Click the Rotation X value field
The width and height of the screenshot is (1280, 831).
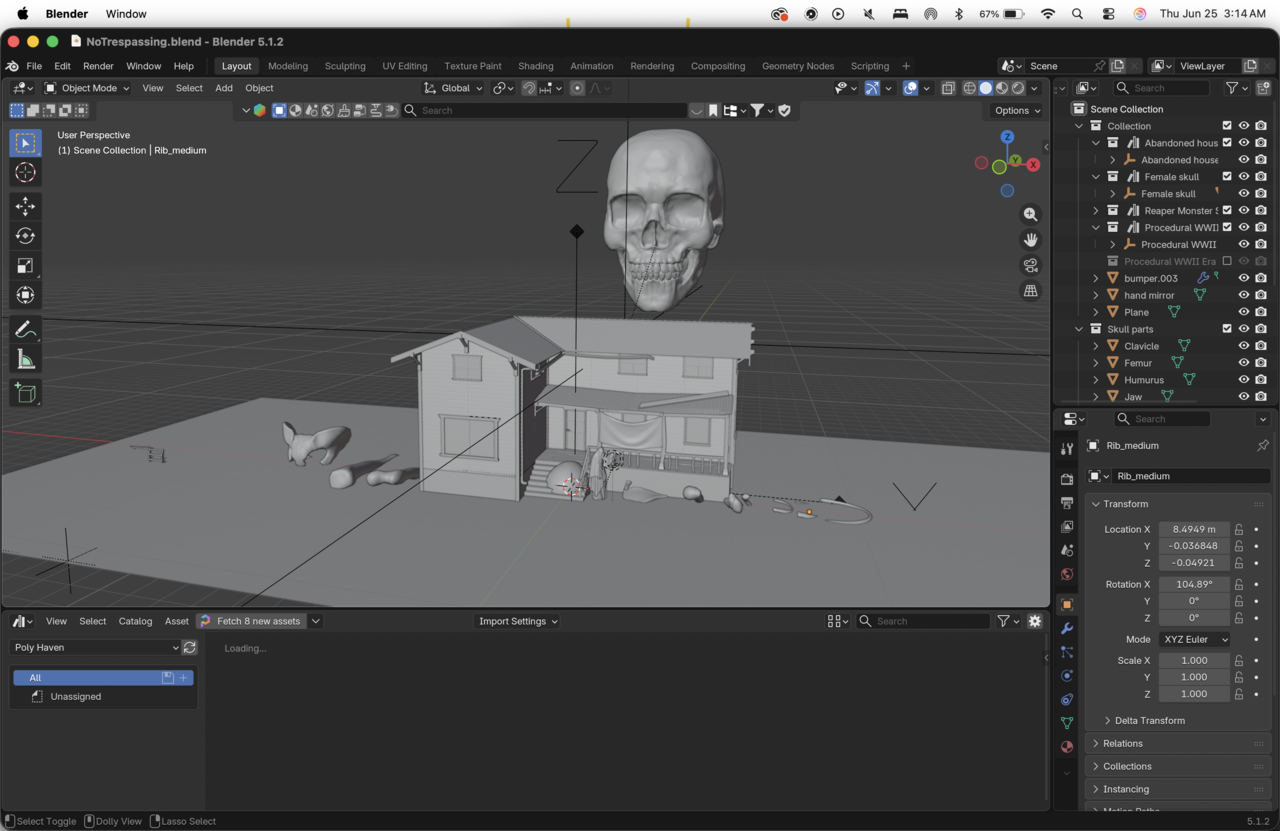click(1194, 584)
